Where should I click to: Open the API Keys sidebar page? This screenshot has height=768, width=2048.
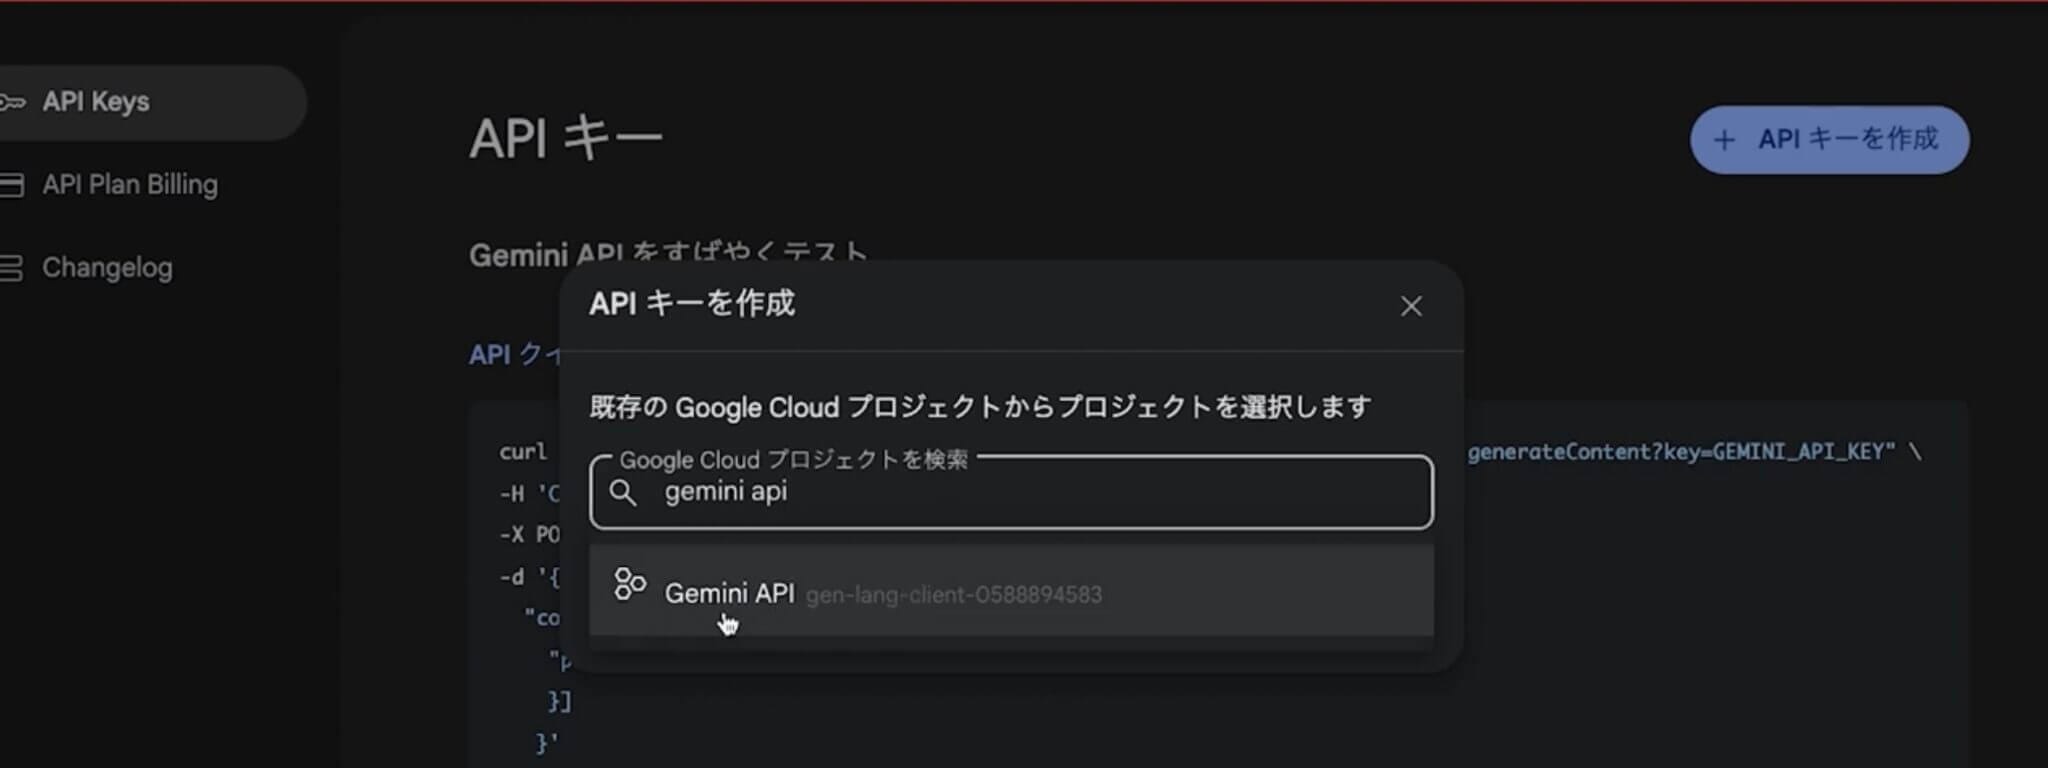pos(96,102)
